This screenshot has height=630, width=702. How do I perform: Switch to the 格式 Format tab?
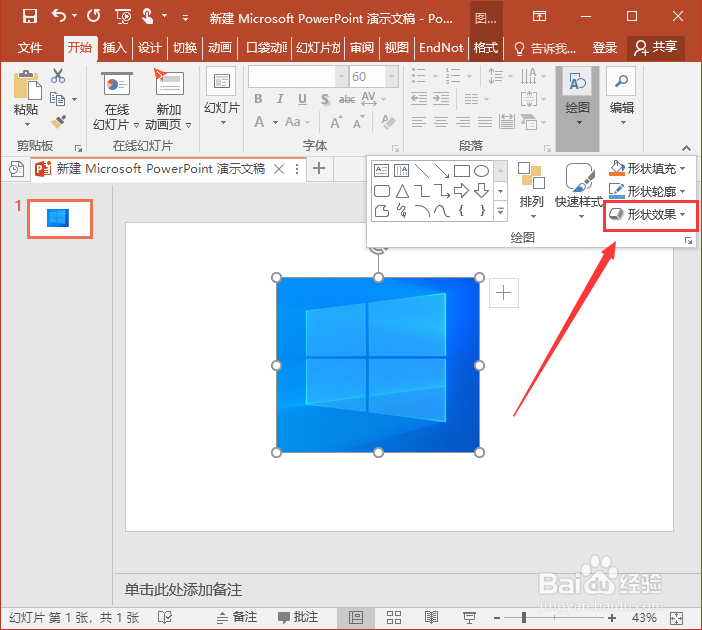(486, 47)
